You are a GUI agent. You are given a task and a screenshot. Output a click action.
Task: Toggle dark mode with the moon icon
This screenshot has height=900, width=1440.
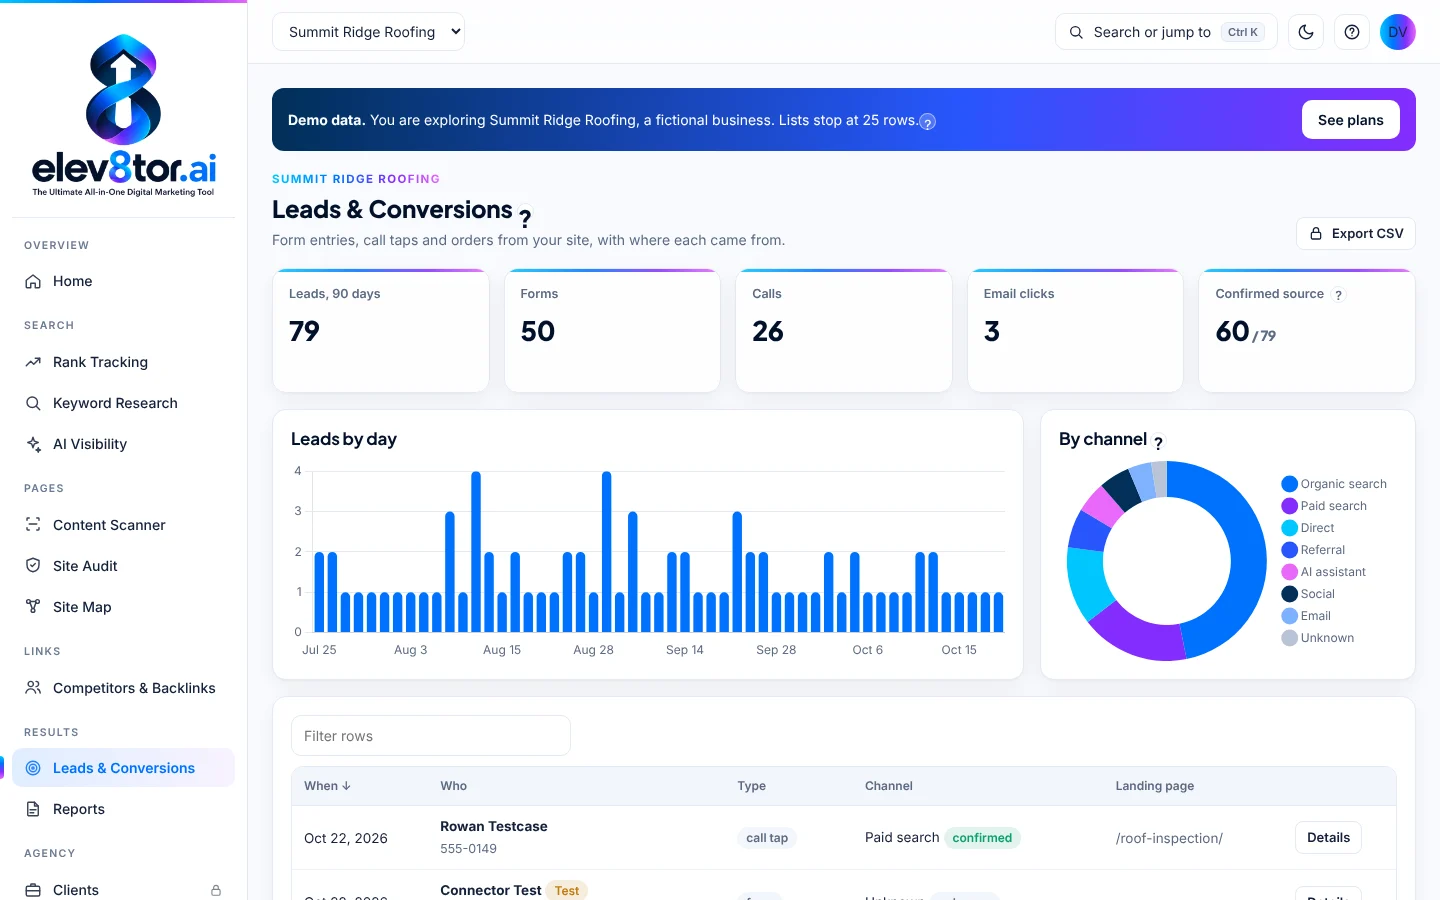click(x=1306, y=32)
